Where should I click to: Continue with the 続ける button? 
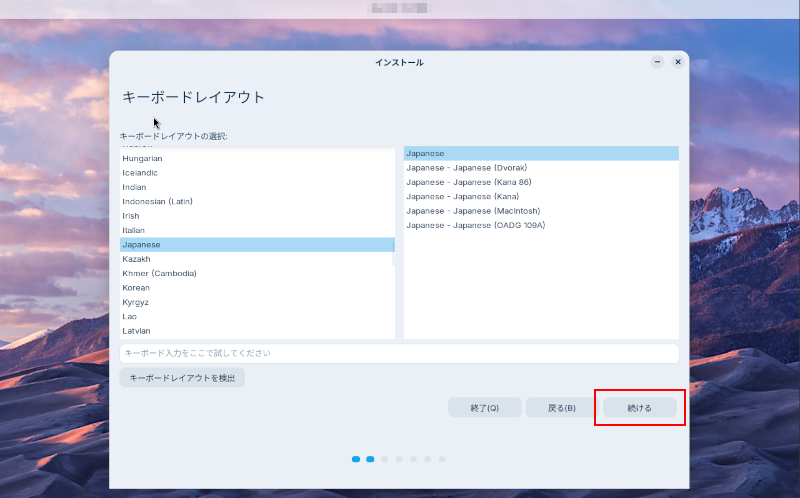click(x=639, y=408)
